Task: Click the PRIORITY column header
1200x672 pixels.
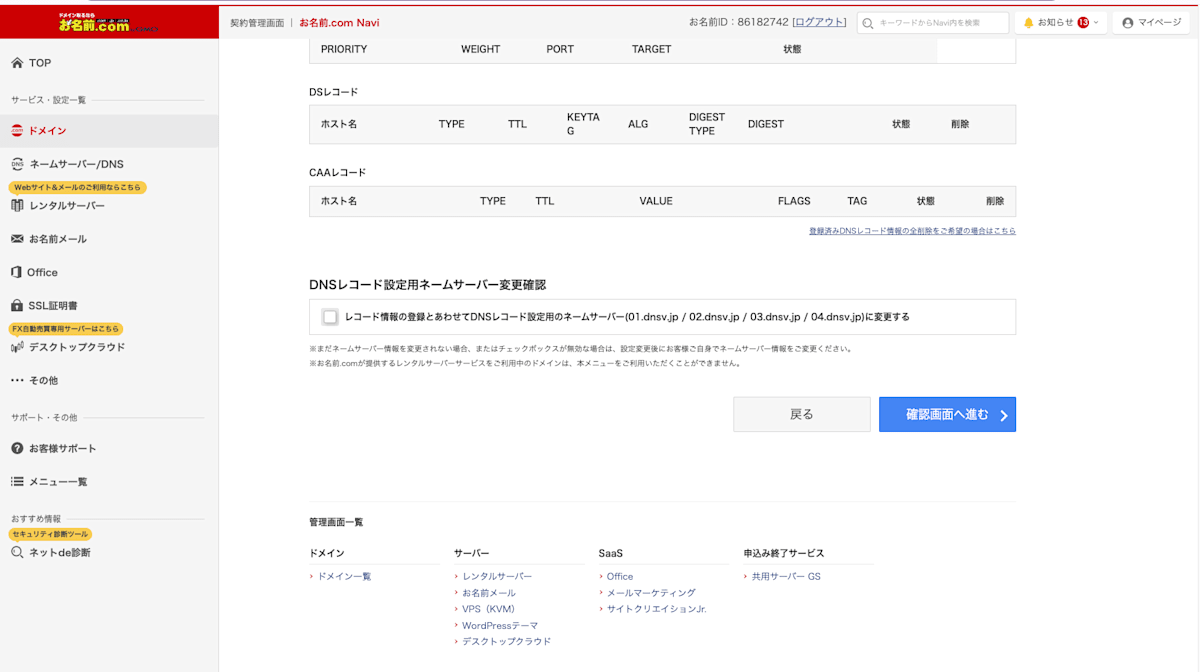Action: pos(344,49)
